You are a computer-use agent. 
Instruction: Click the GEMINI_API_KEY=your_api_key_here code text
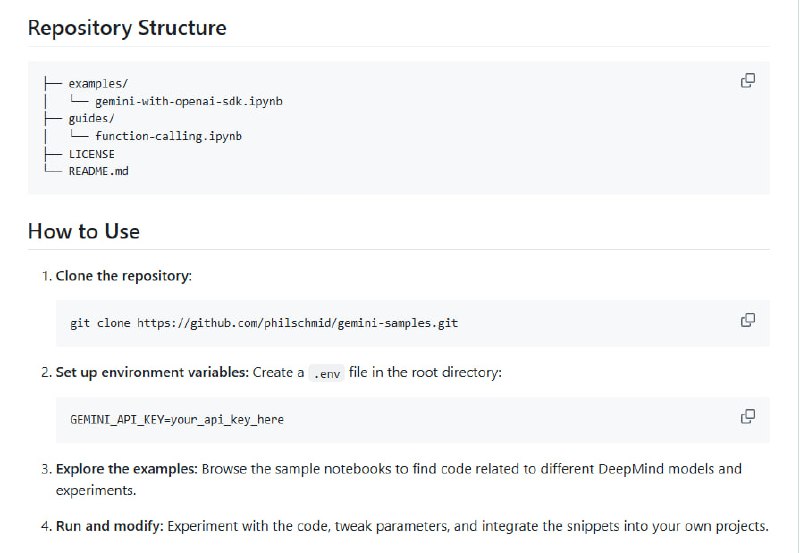point(177,420)
